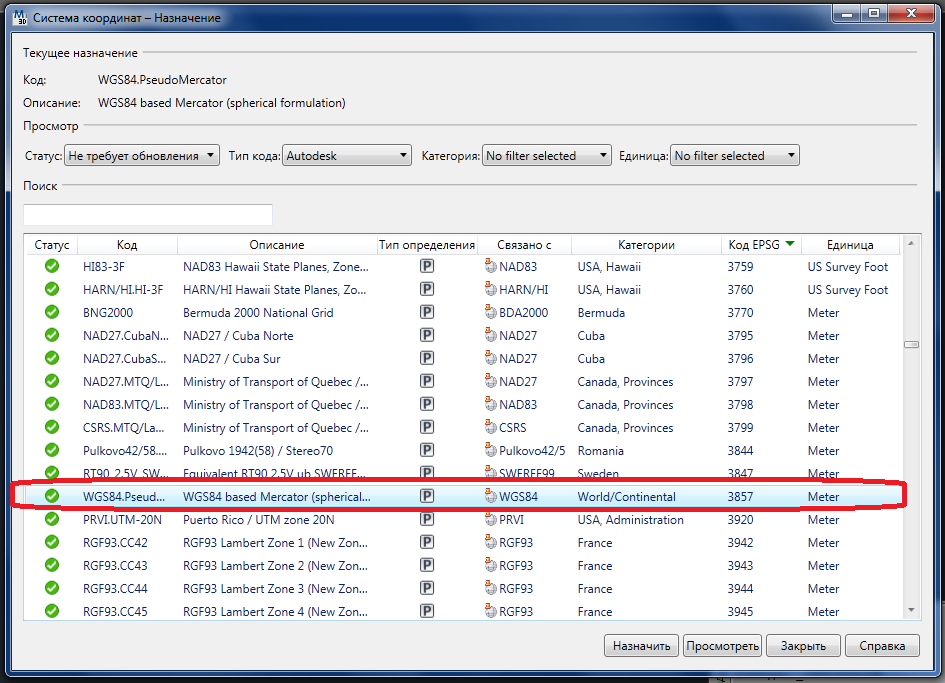Open the Единица filter dropdown
Image resolution: width=945 pixels, height=683 pixels.
734,155
